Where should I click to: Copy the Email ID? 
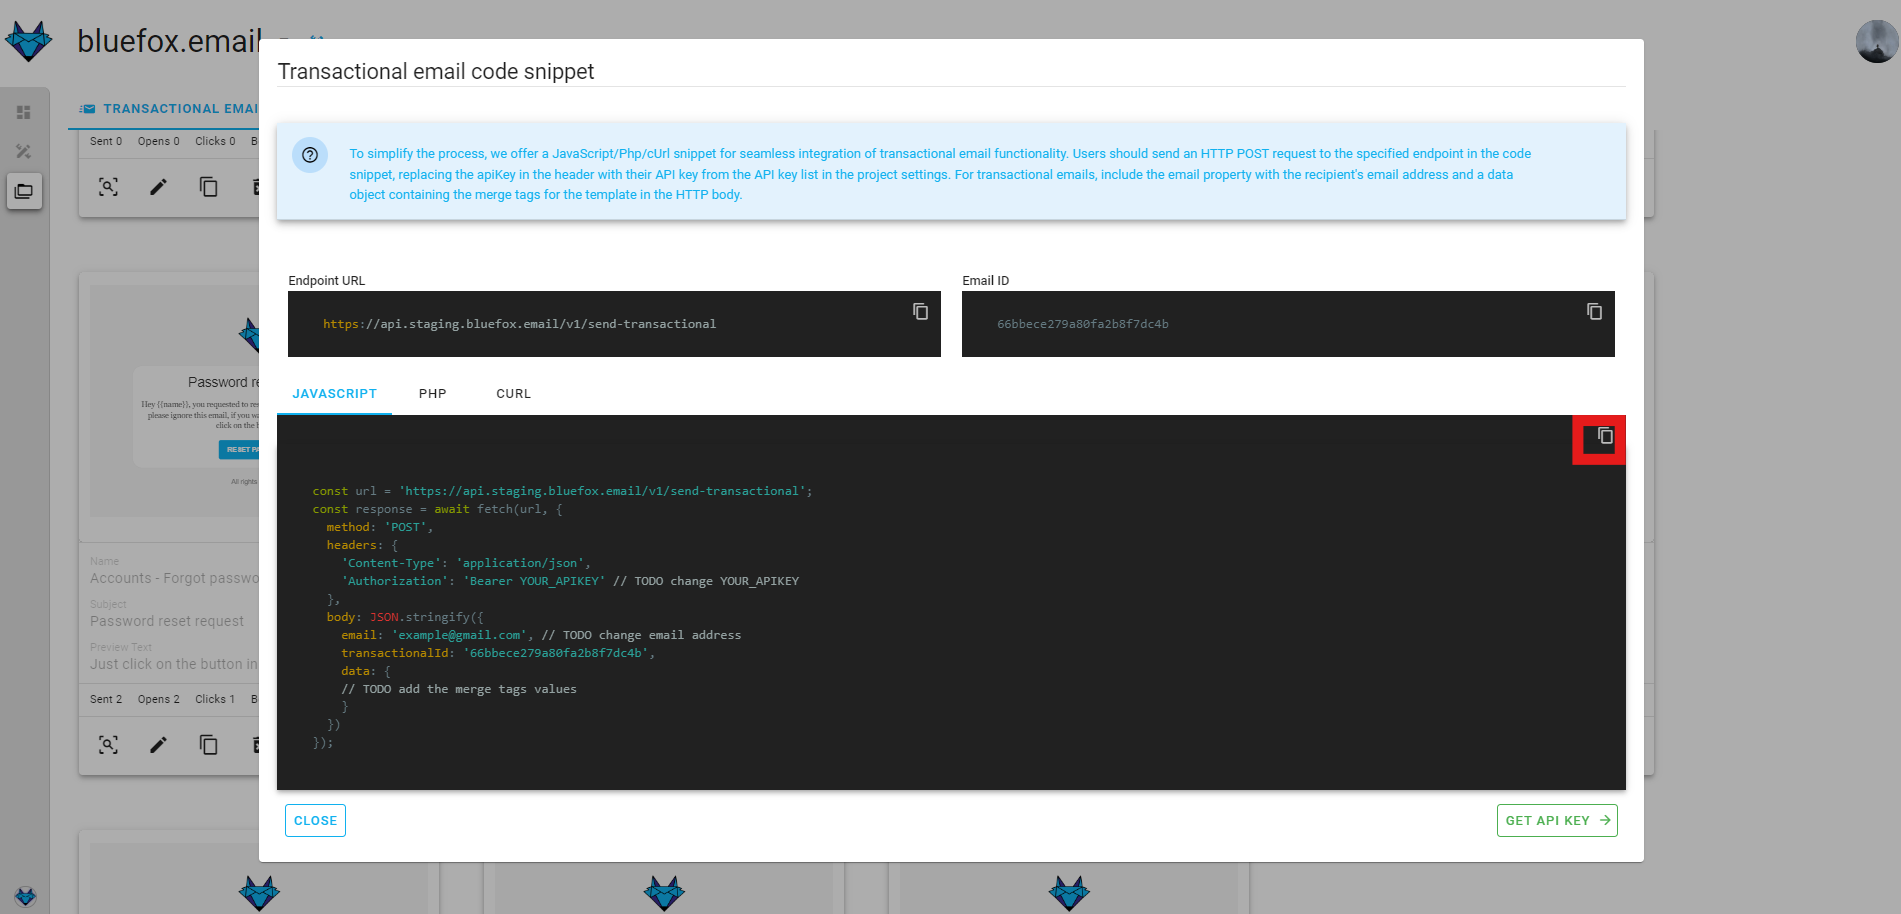(x=1594, y=312)
